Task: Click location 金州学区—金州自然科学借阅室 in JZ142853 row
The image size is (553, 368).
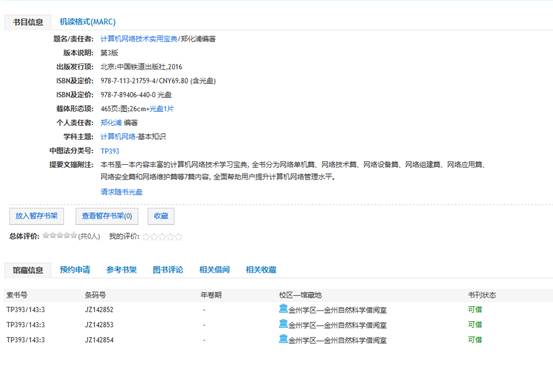Action: tap(338, 325)
